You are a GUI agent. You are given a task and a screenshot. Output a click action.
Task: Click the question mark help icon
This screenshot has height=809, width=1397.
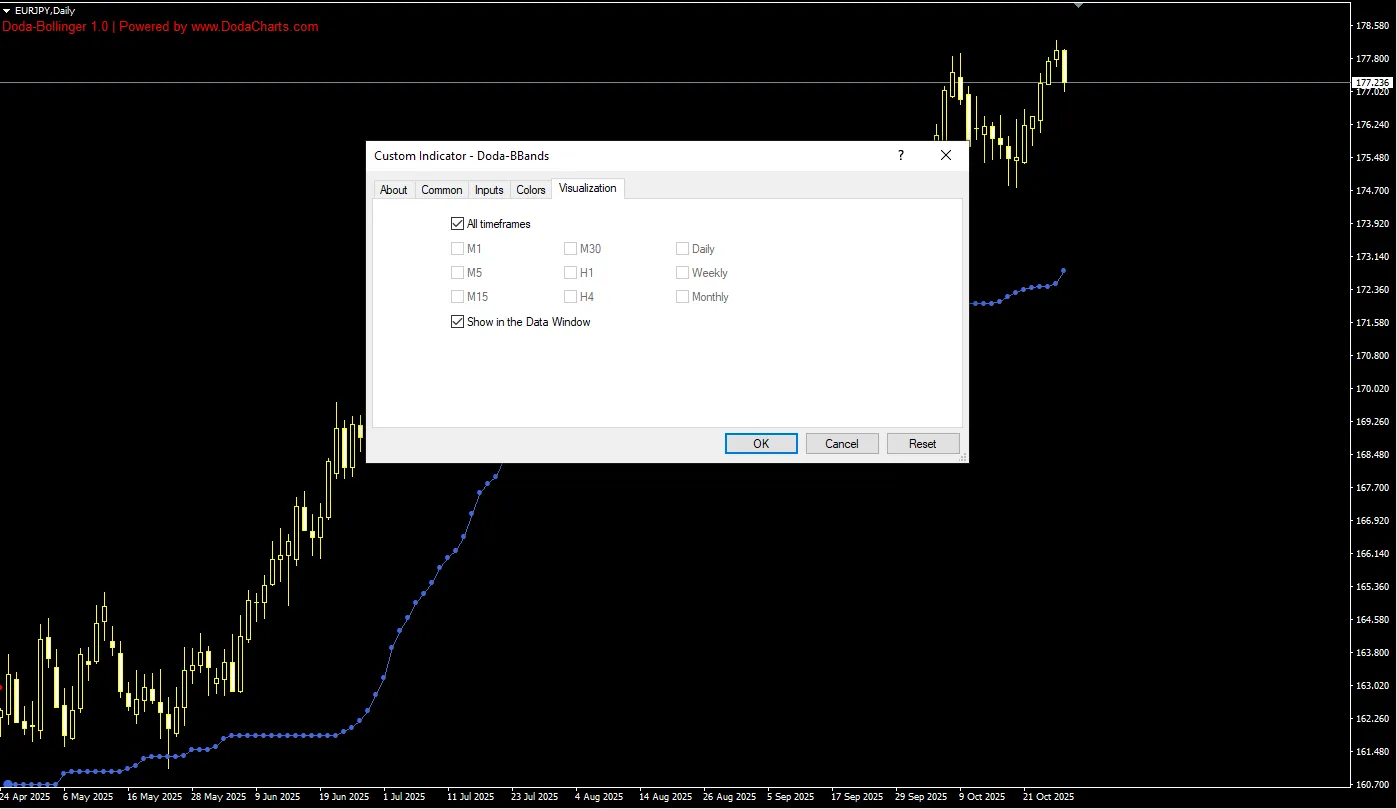[900, 155]
